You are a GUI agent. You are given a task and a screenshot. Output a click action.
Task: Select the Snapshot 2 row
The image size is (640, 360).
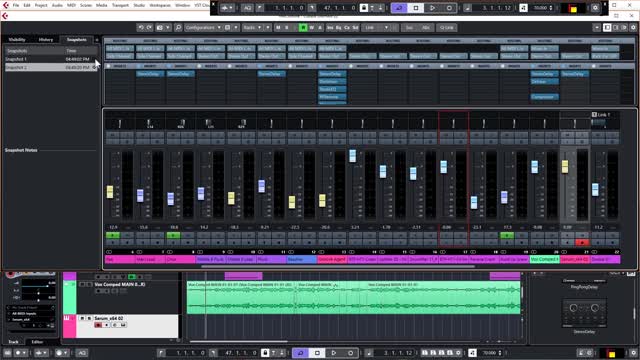coord(51,67)
